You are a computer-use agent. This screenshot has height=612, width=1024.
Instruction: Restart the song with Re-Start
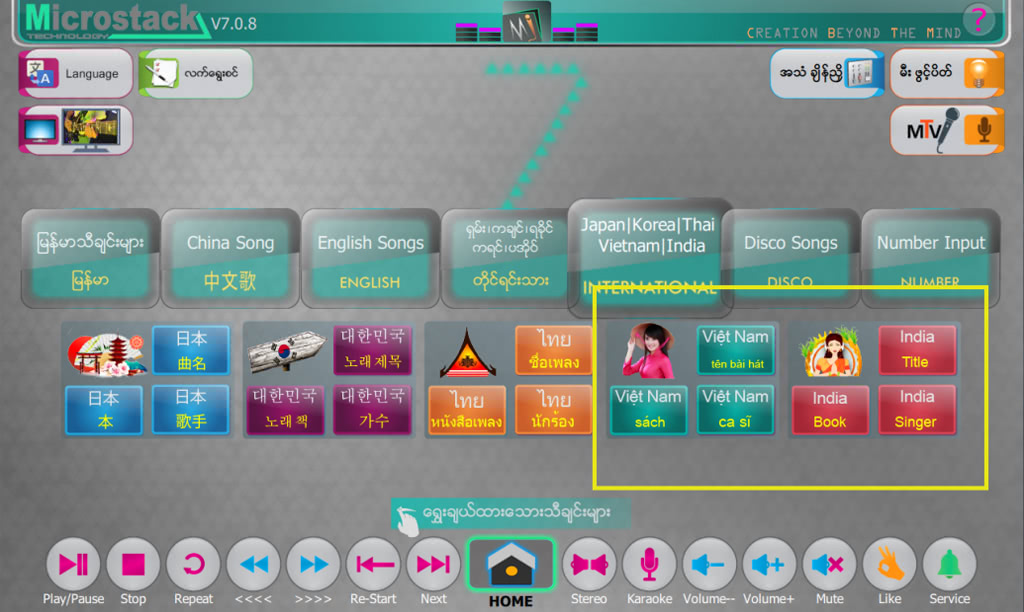tap(373, 565)
